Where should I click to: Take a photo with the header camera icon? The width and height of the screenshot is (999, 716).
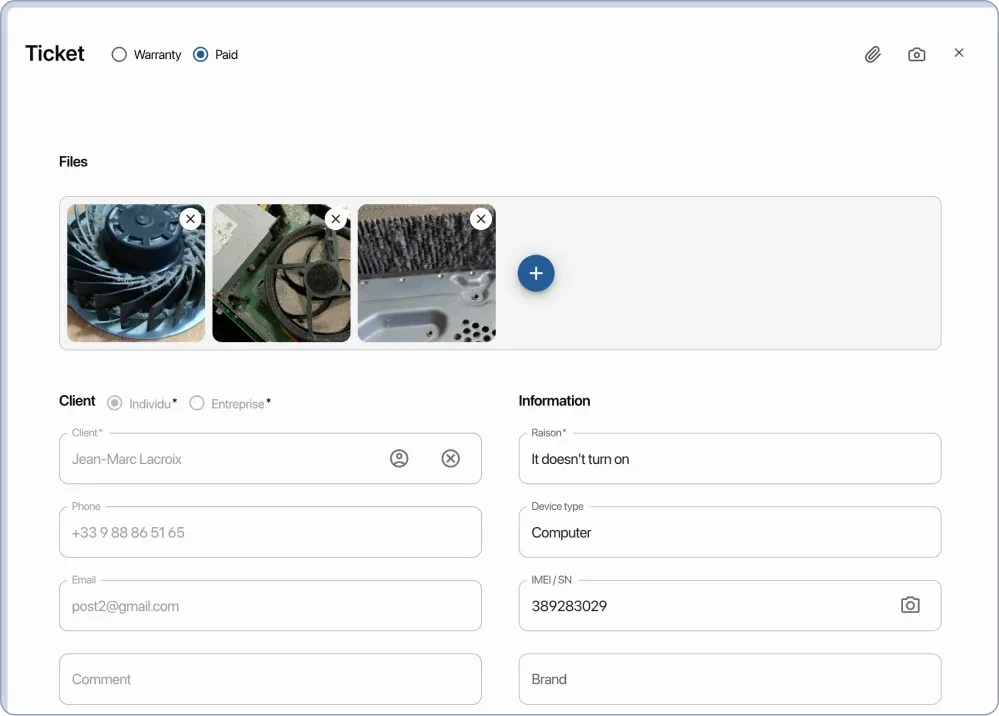(916, 54)
